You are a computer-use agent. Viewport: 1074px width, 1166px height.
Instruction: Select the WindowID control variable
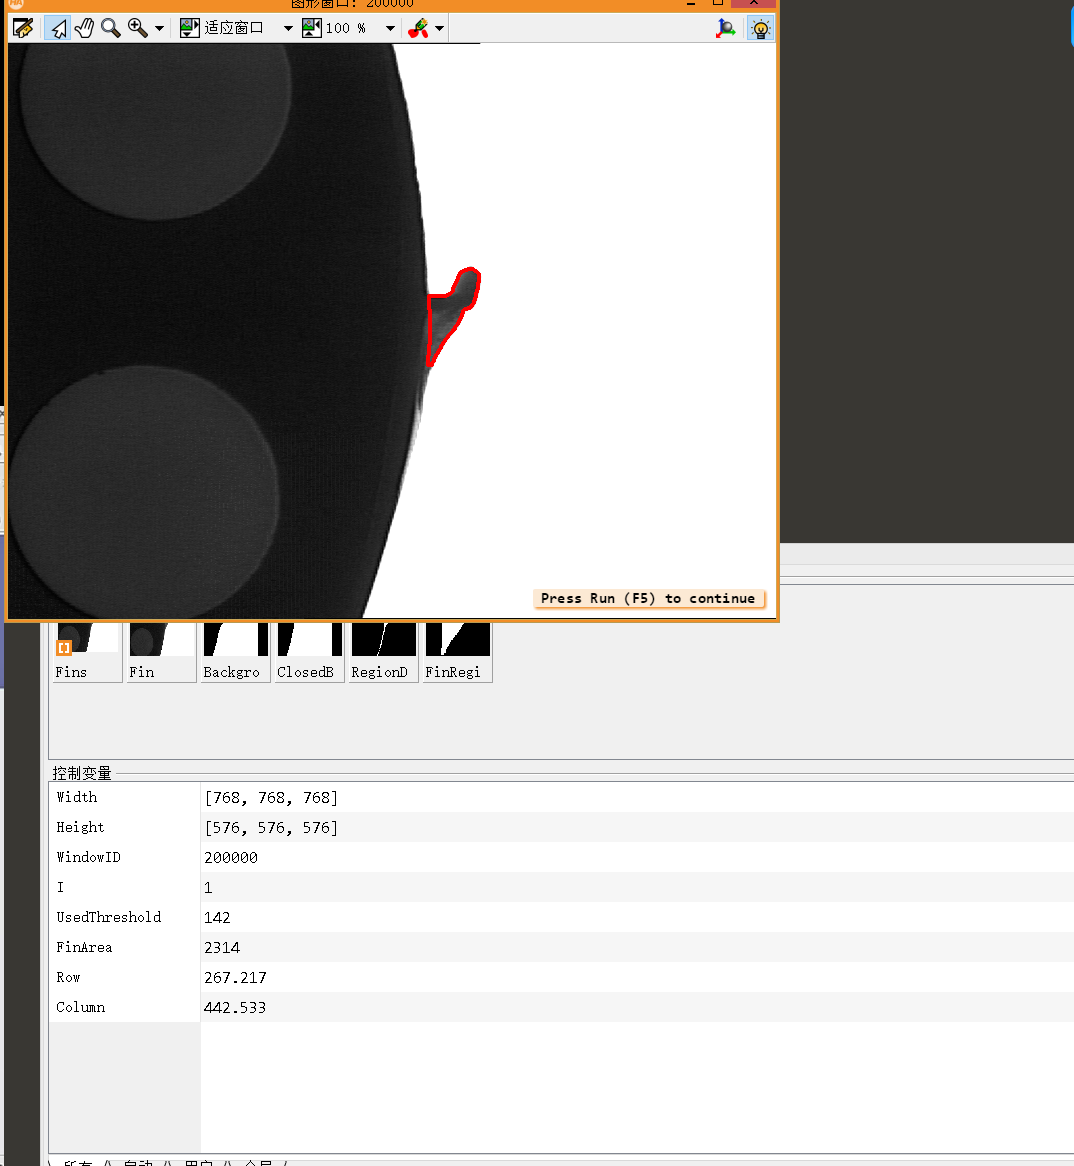click(89, 857)
